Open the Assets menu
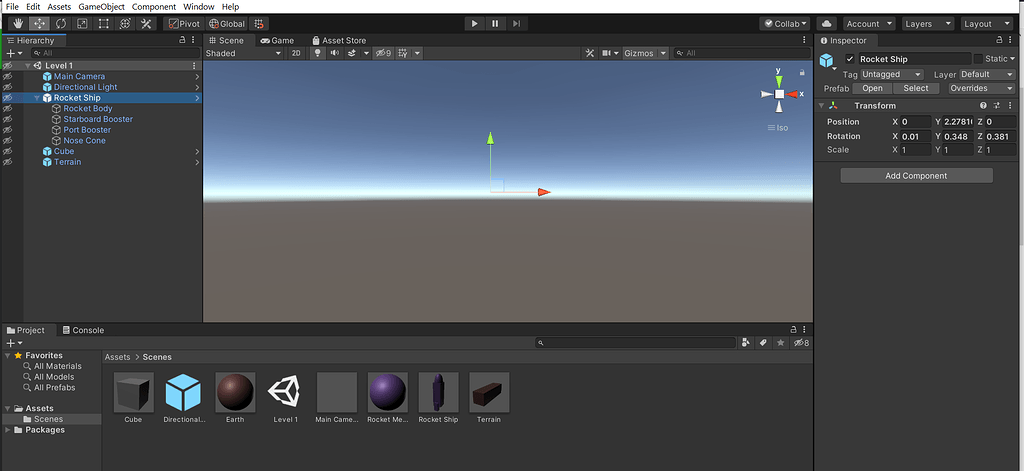Image resolution: width=1024 pixels, height=471 pixels. (x=59, y=7)
